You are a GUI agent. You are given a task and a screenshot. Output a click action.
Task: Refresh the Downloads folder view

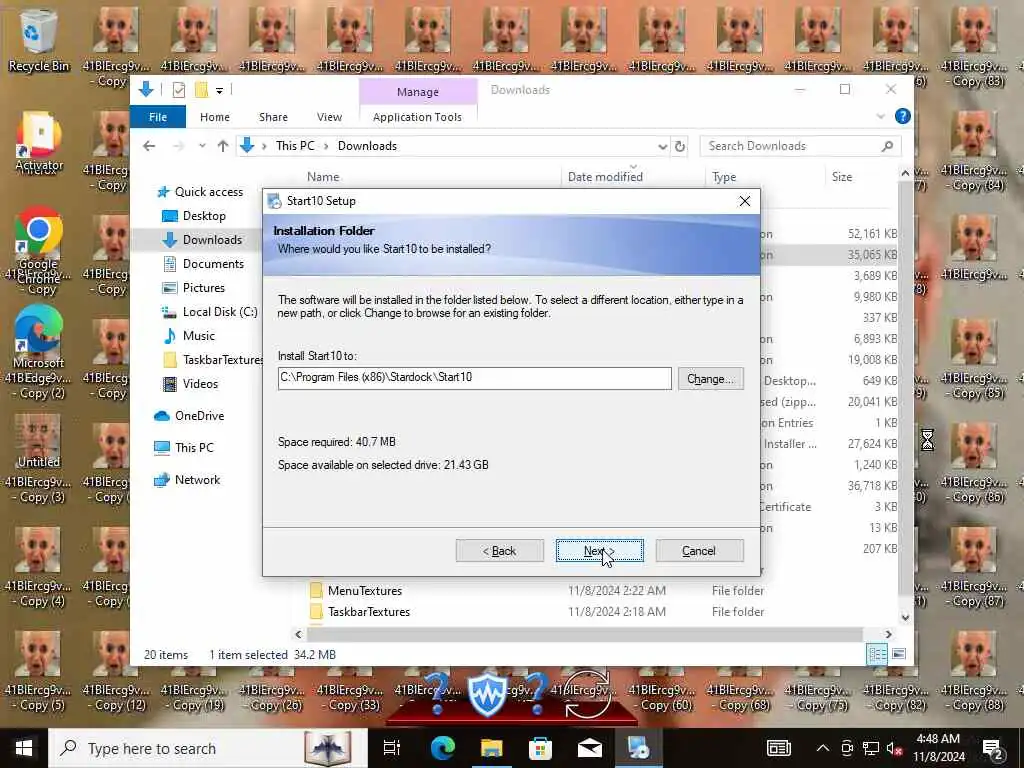[680, 146]
